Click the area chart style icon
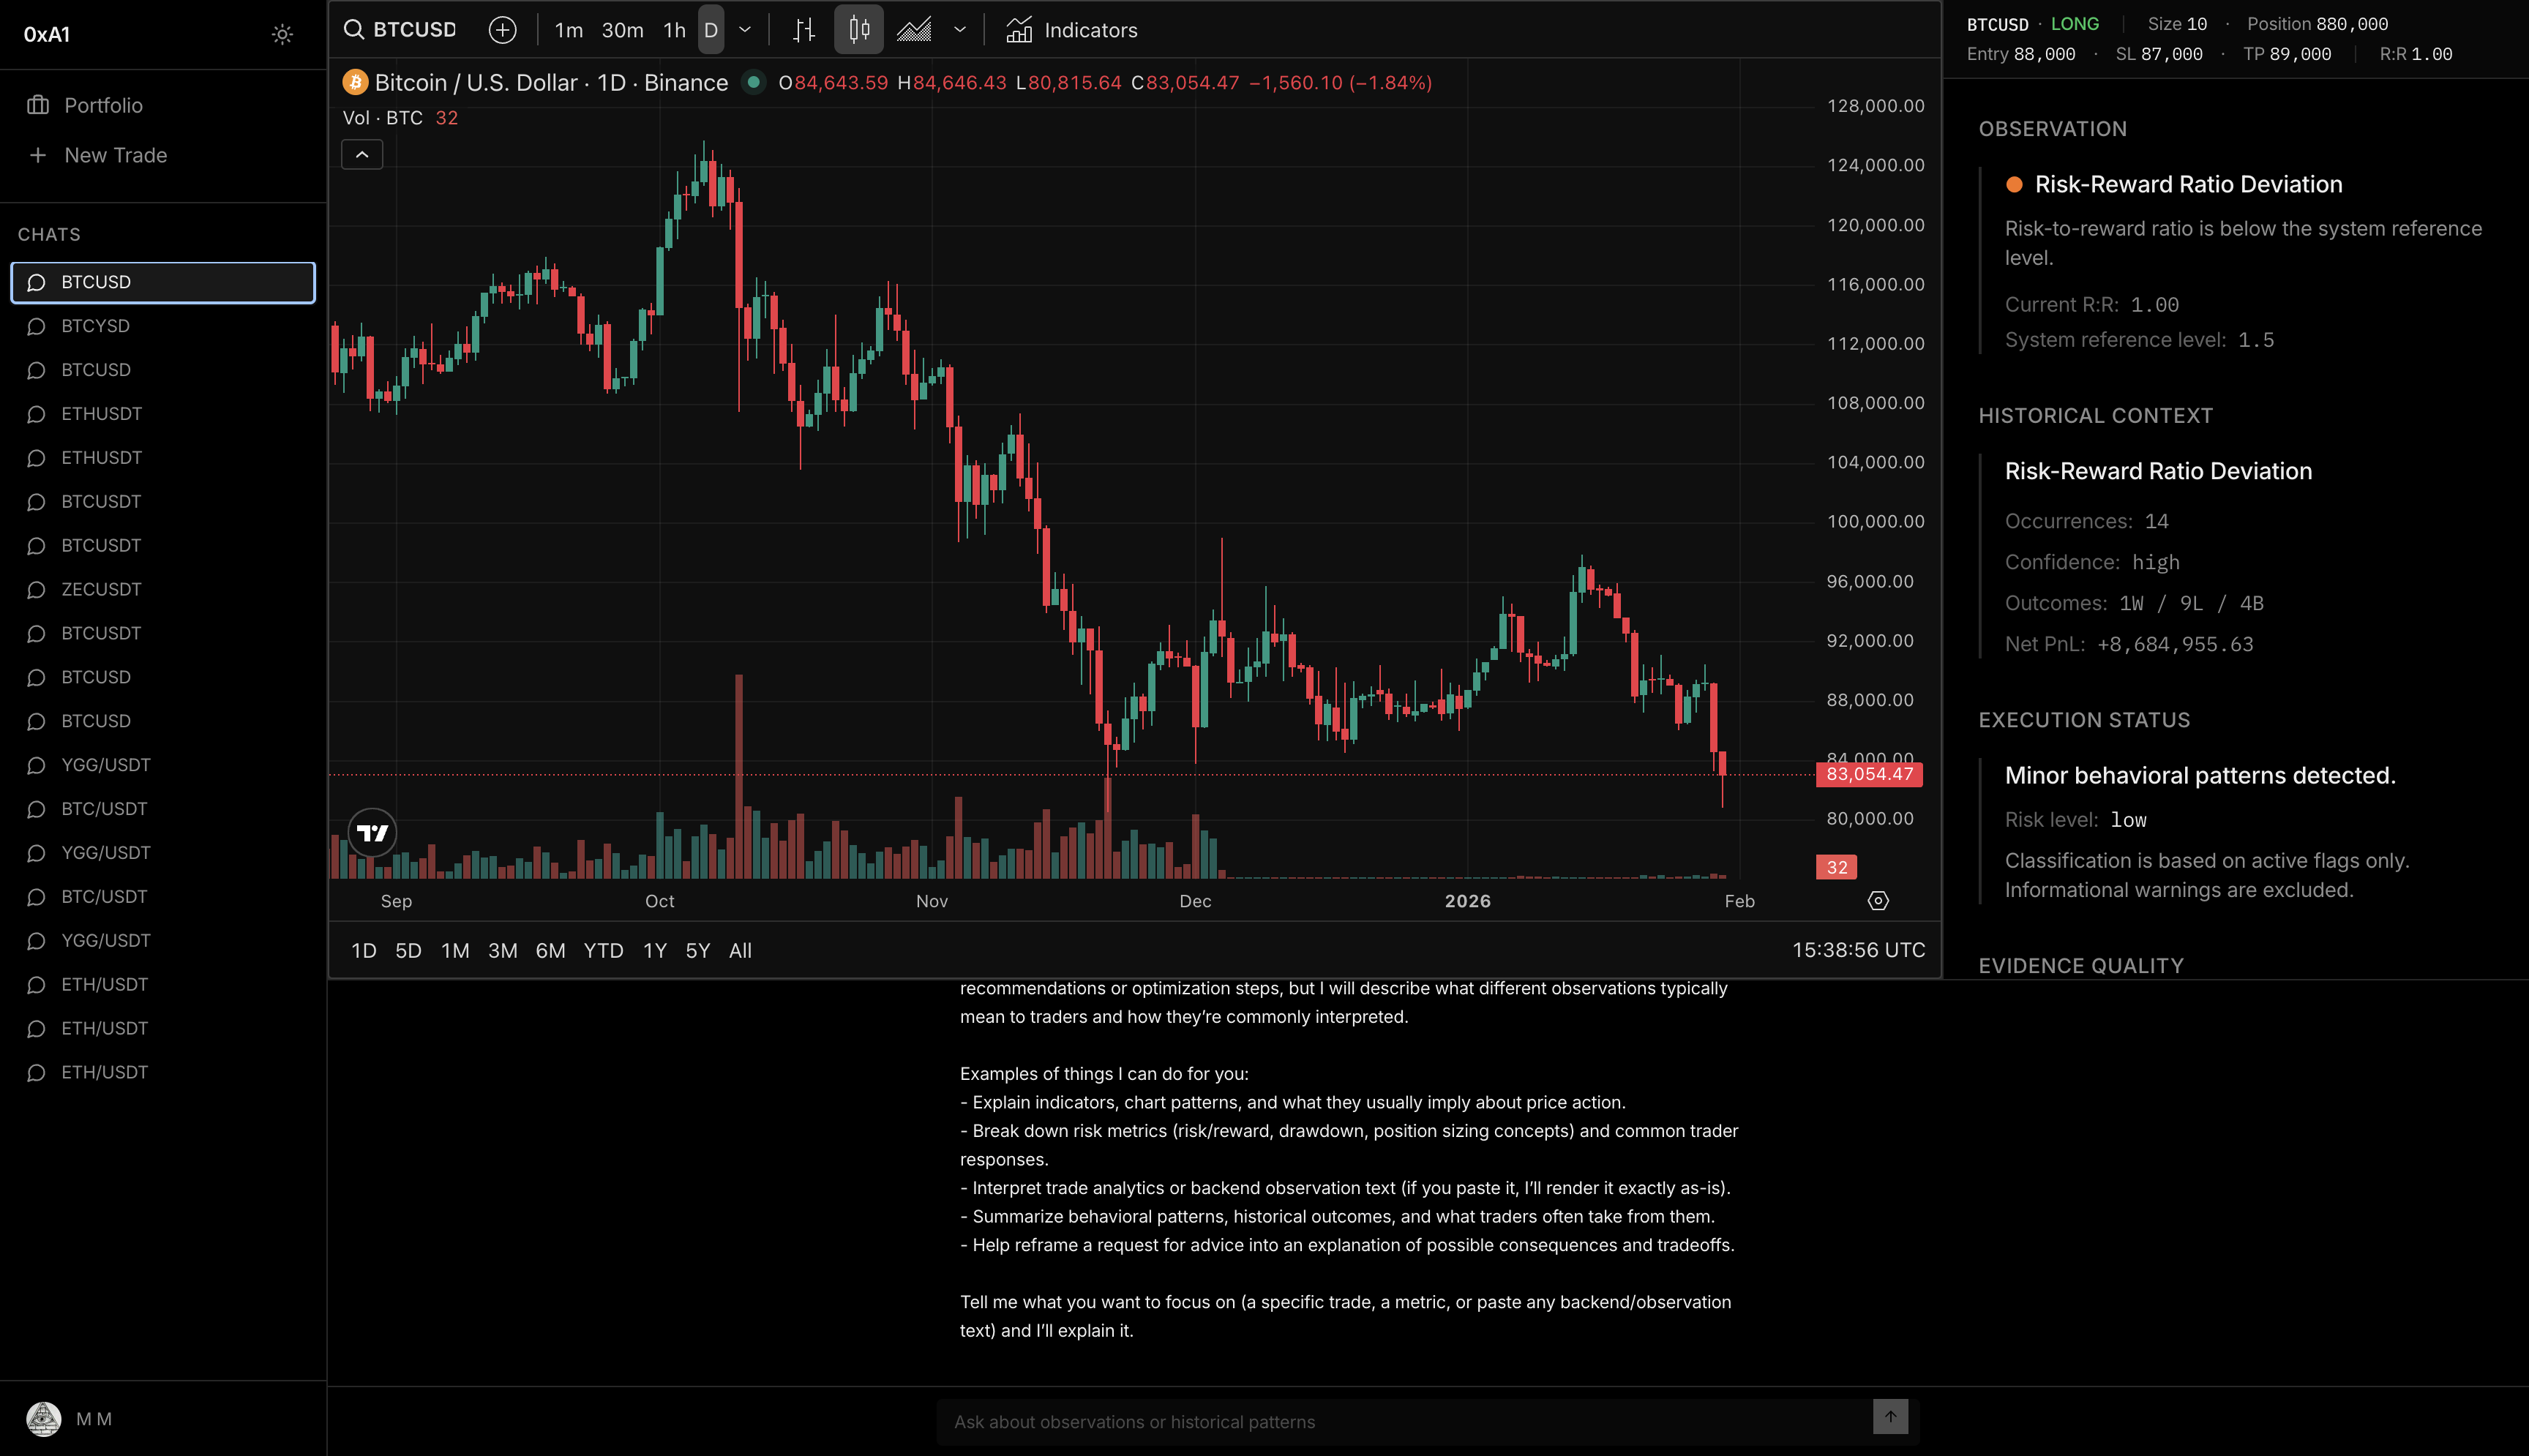2529x1456 pixels. tap(914, 30)
